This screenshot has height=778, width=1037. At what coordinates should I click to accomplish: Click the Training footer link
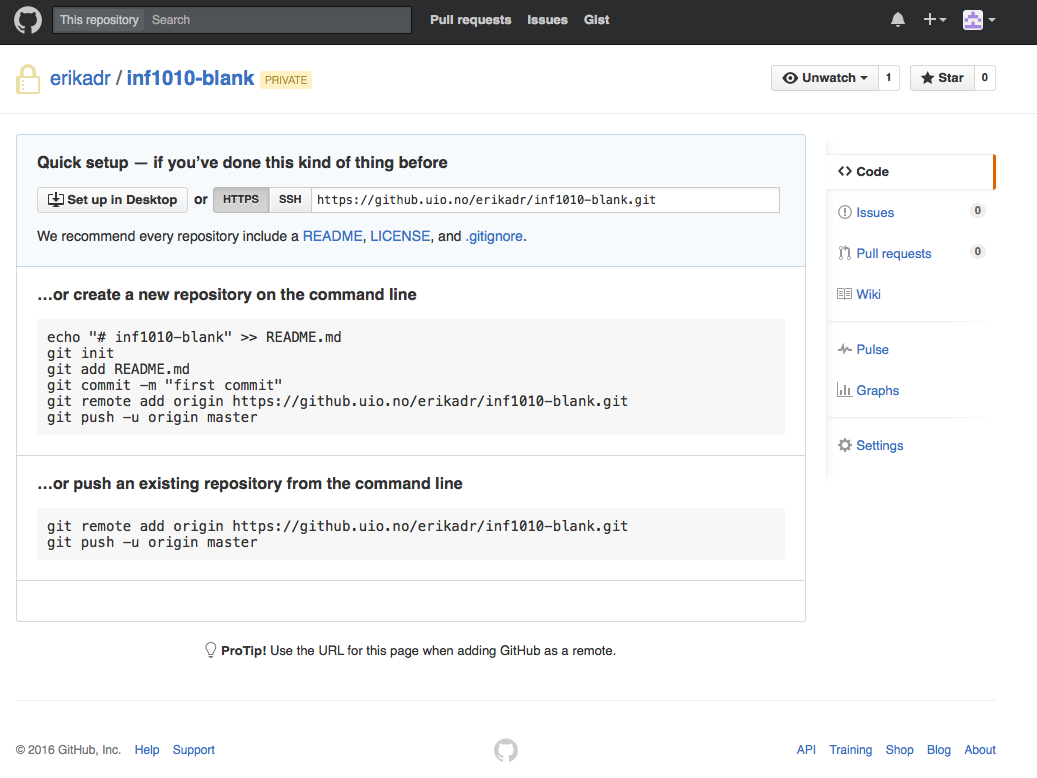(x=850, y=750)
